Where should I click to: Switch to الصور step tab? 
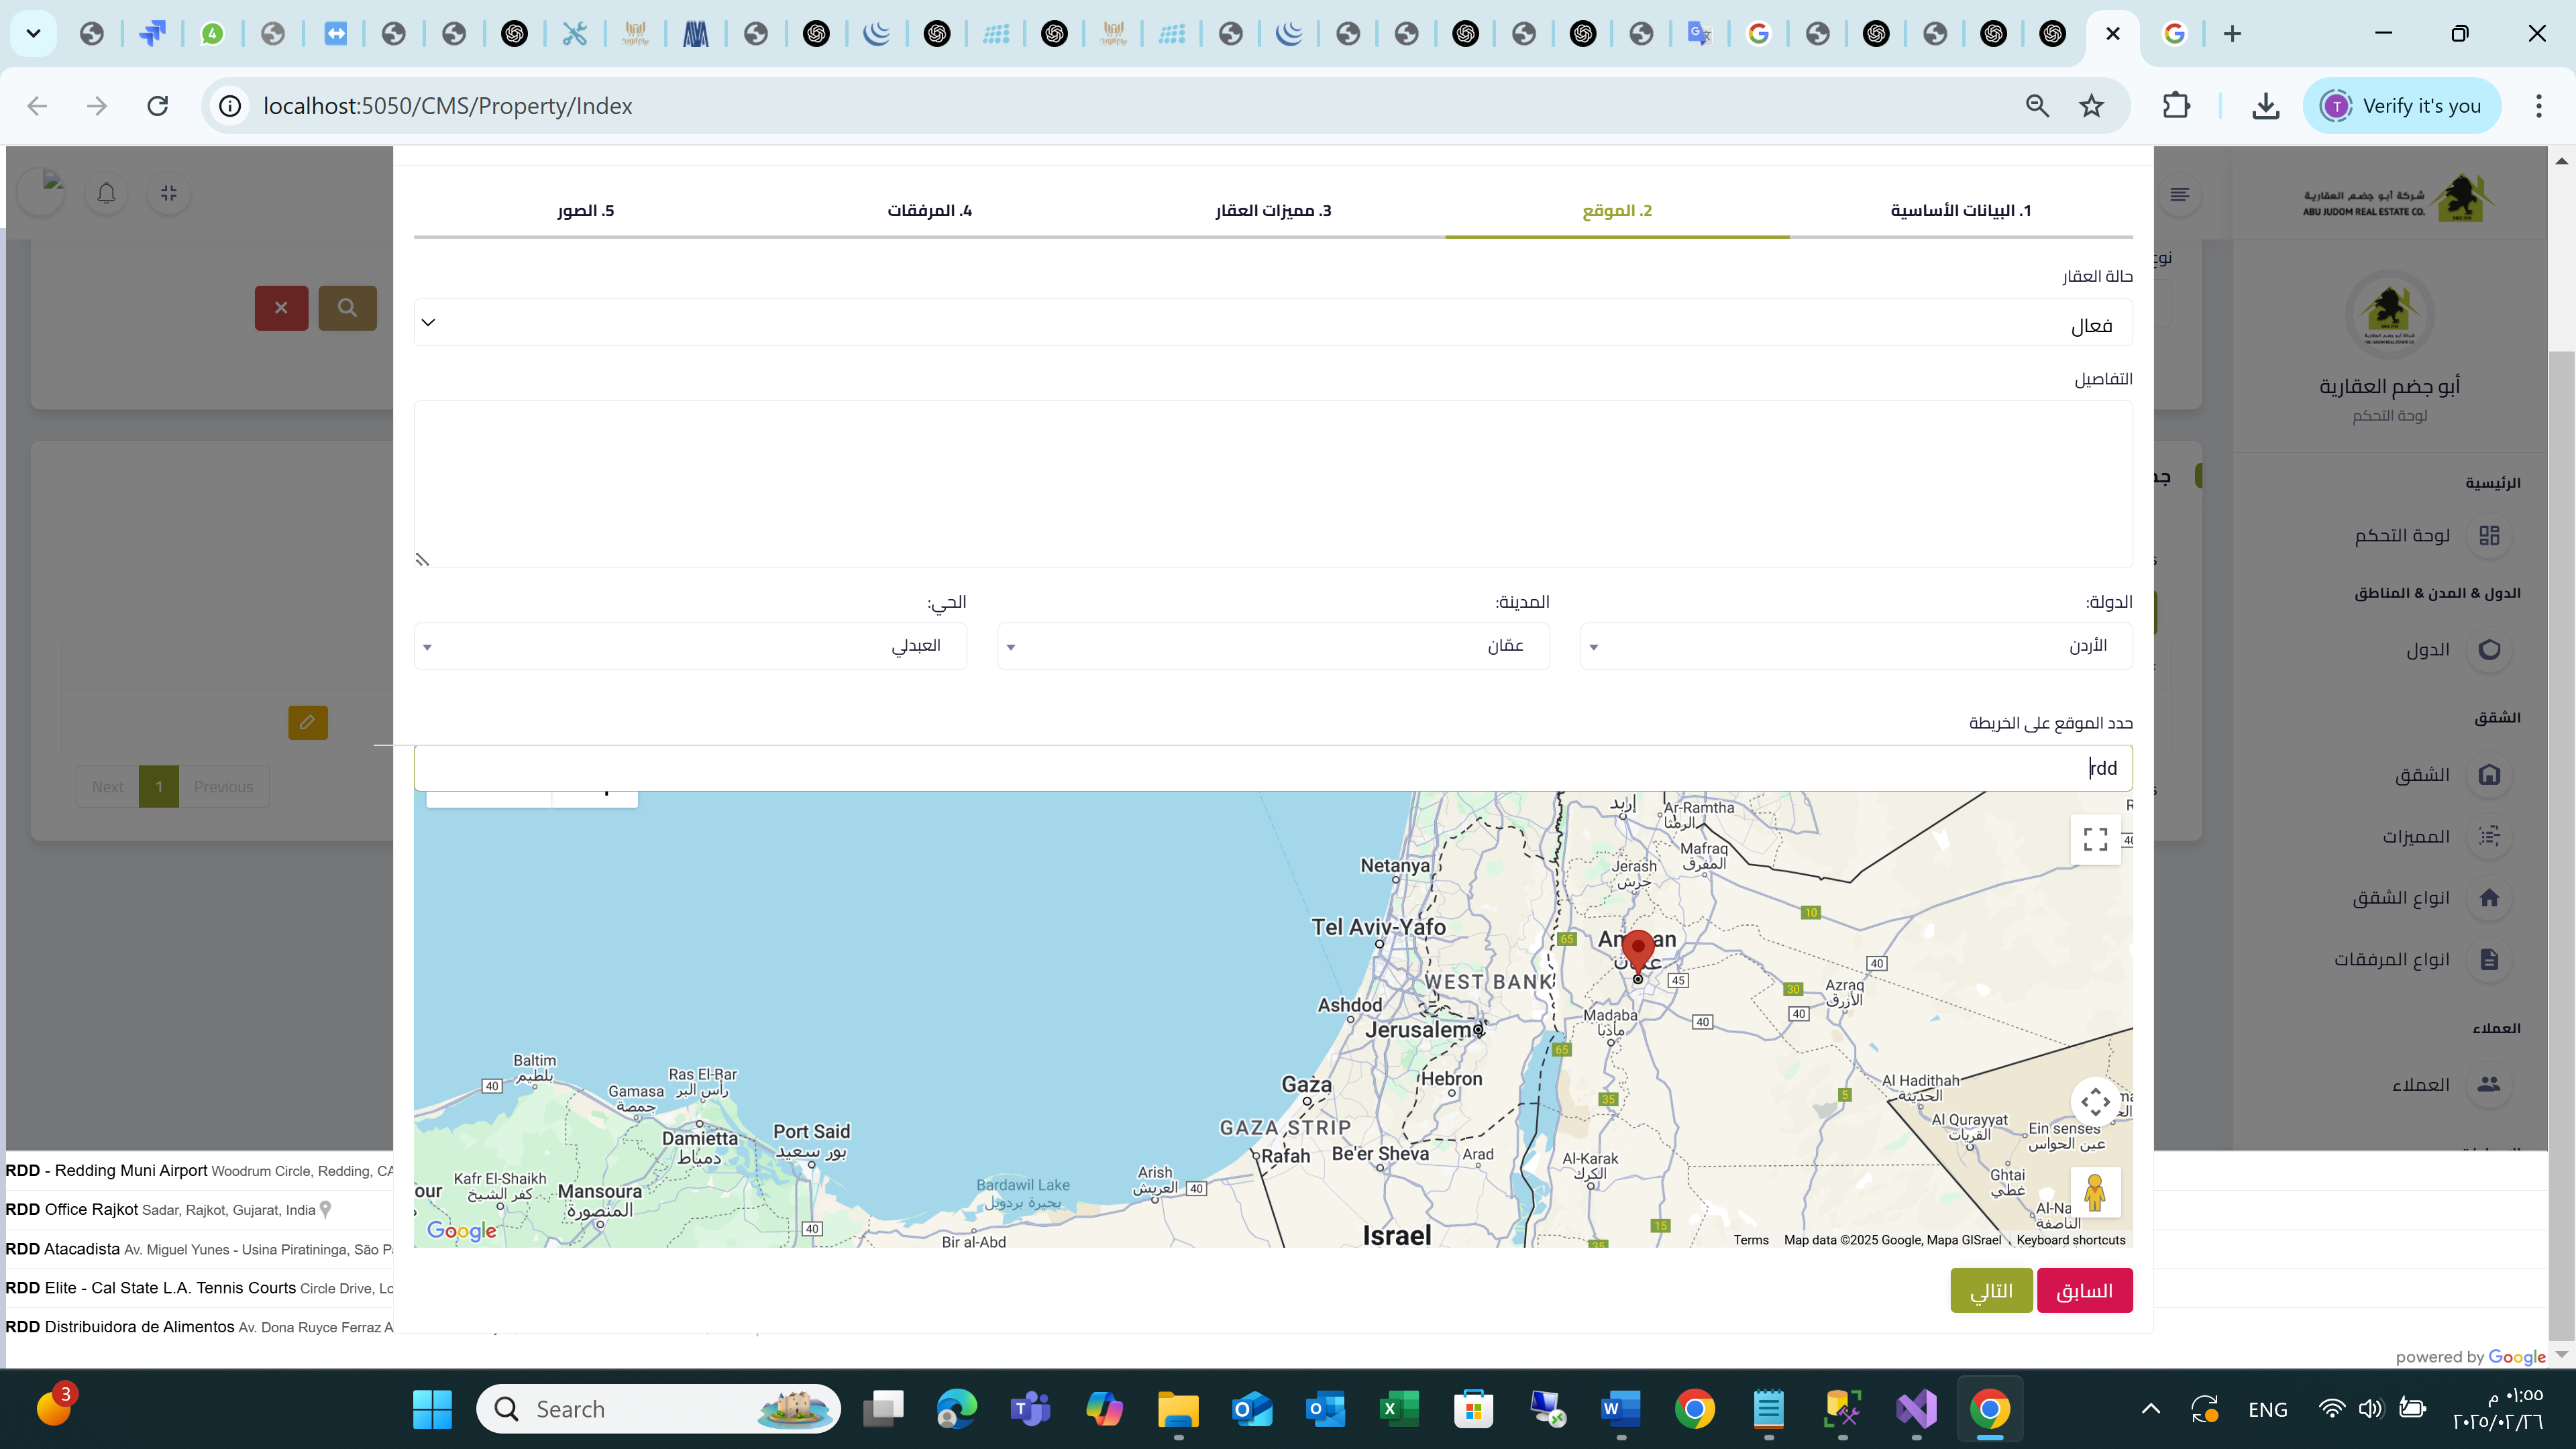pyautogui.click(x=585, y=211)
